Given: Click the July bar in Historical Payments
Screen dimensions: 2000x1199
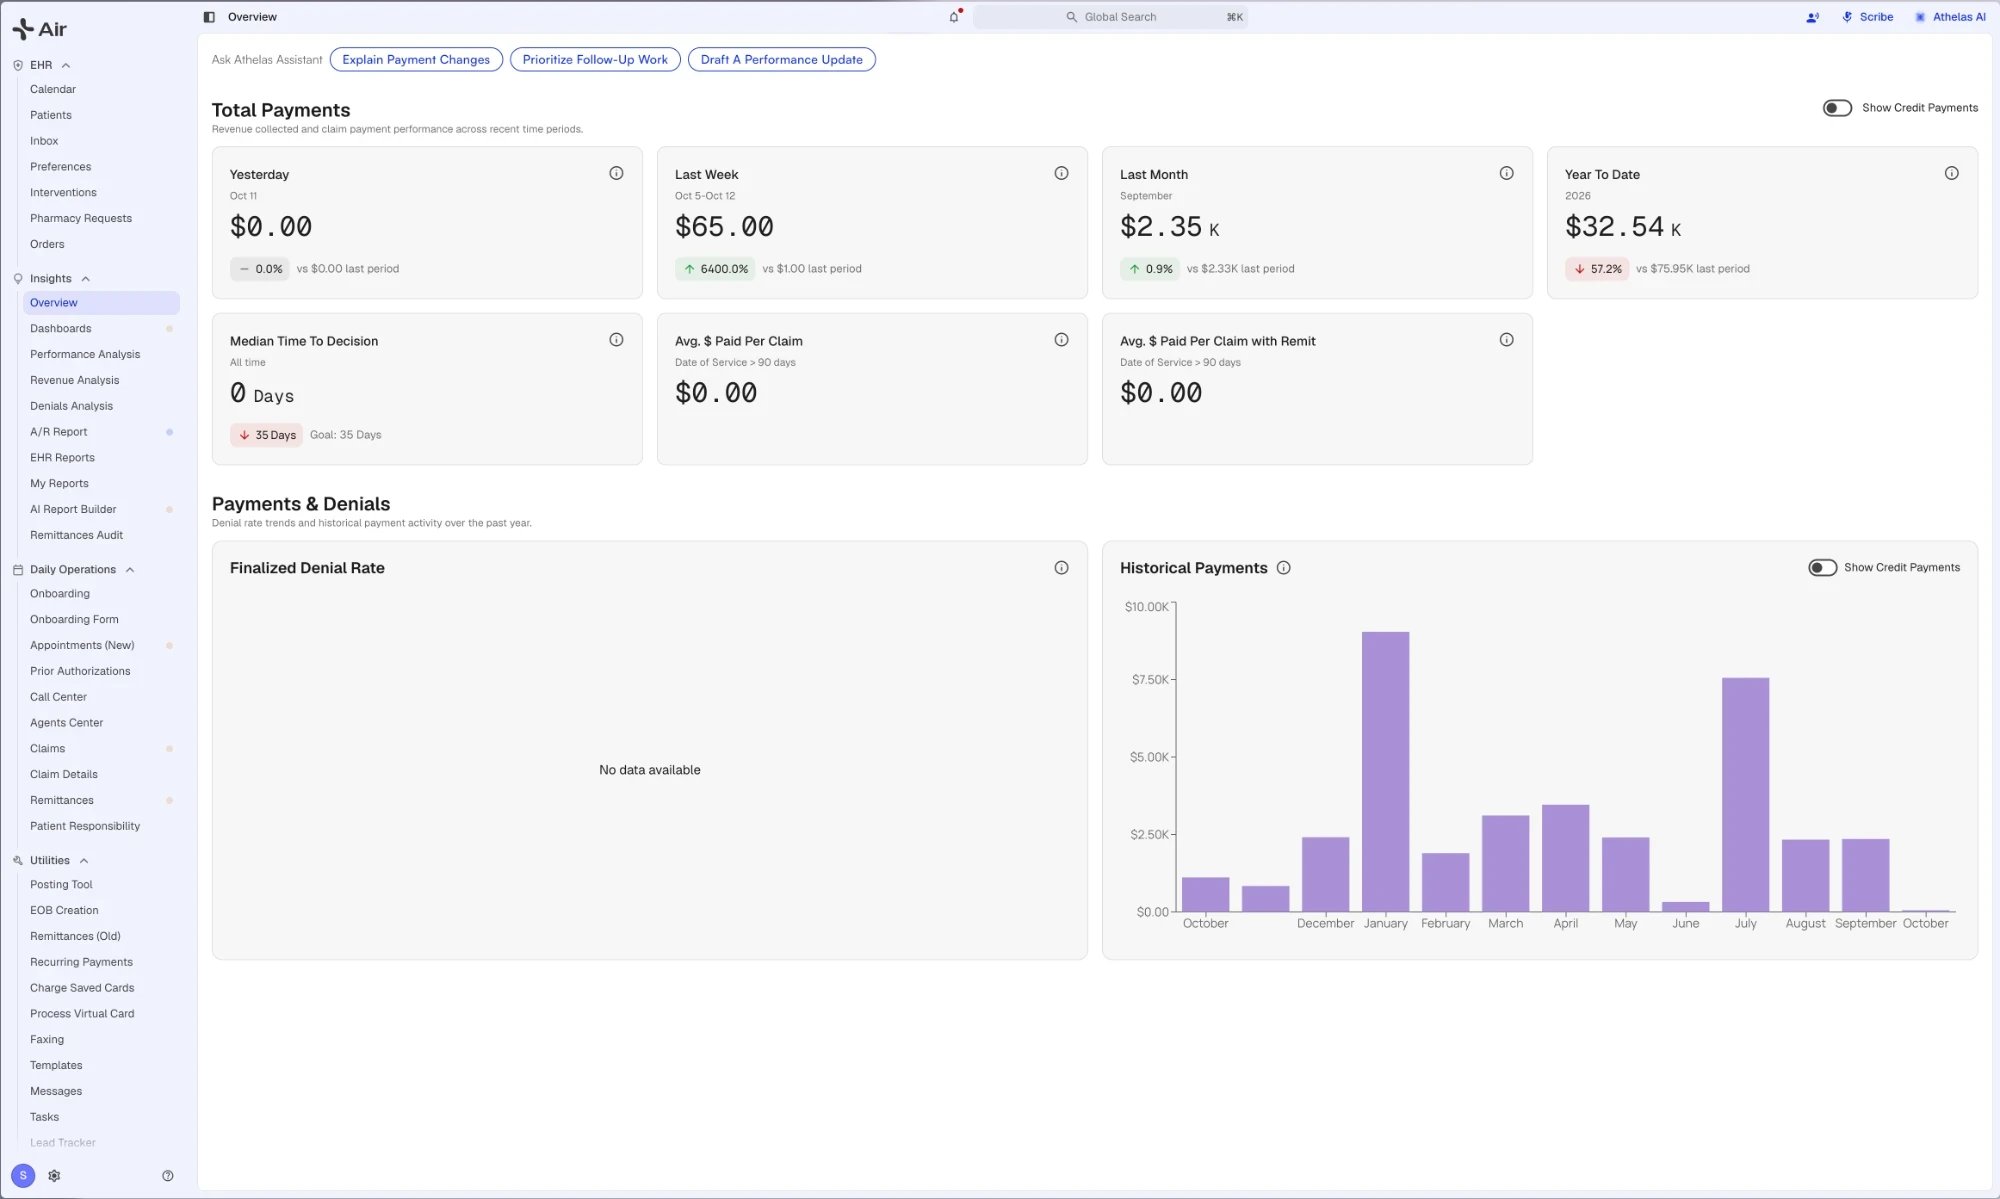Looking at the screenshot, I should 1745,795.
